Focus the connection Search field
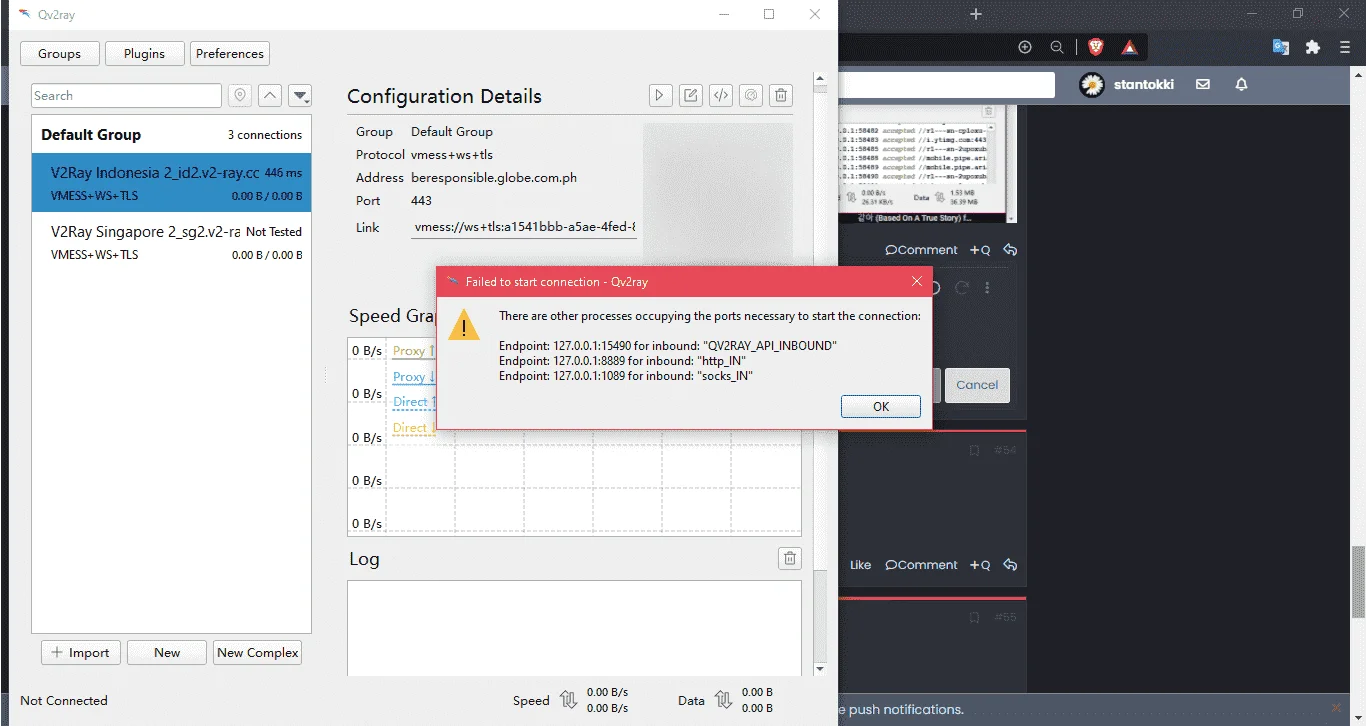1366x726 pixels. [127, 95]
